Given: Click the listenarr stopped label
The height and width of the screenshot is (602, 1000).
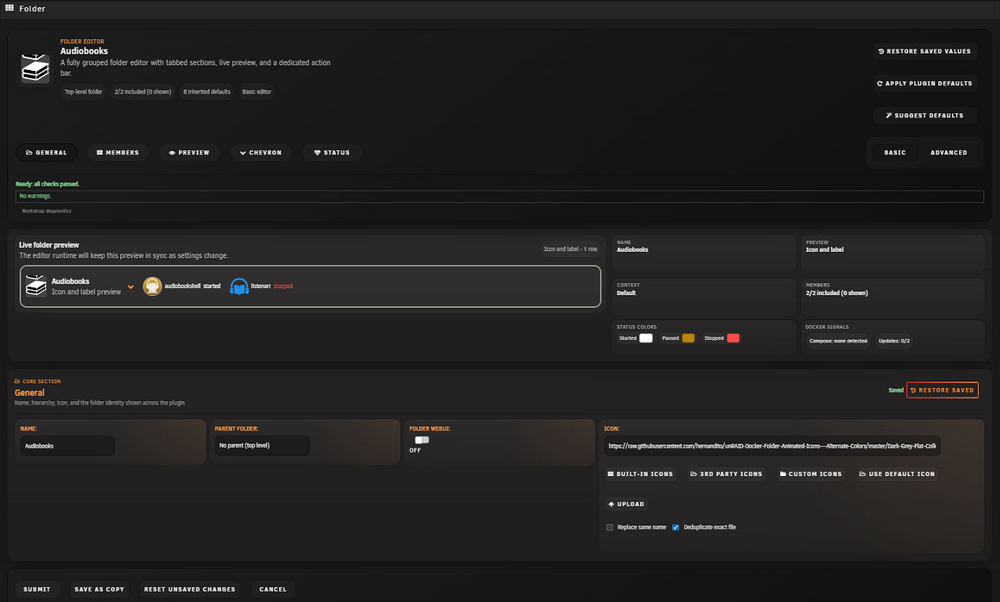Looking at the screenshot, I should 272,286.
